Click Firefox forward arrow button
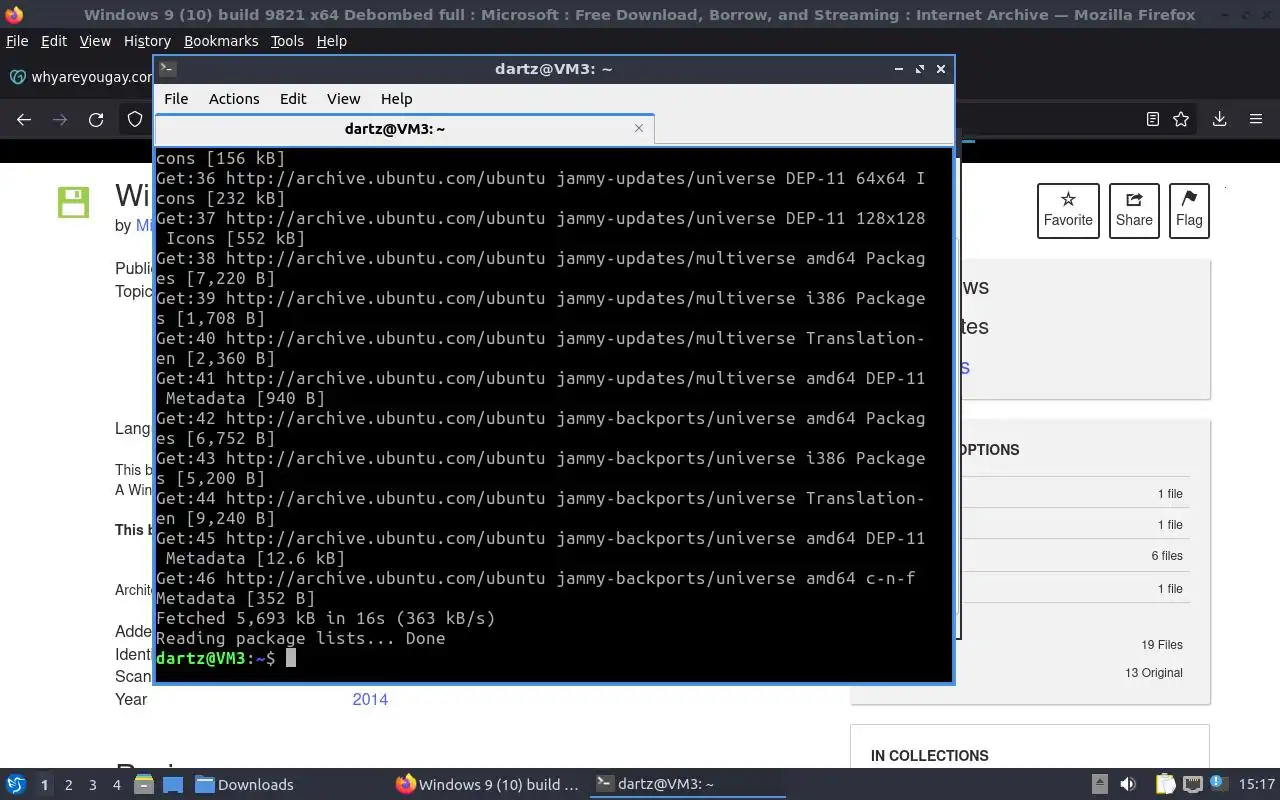The height and width of the screenshot is (800, 1280). (x=60, y=120)
